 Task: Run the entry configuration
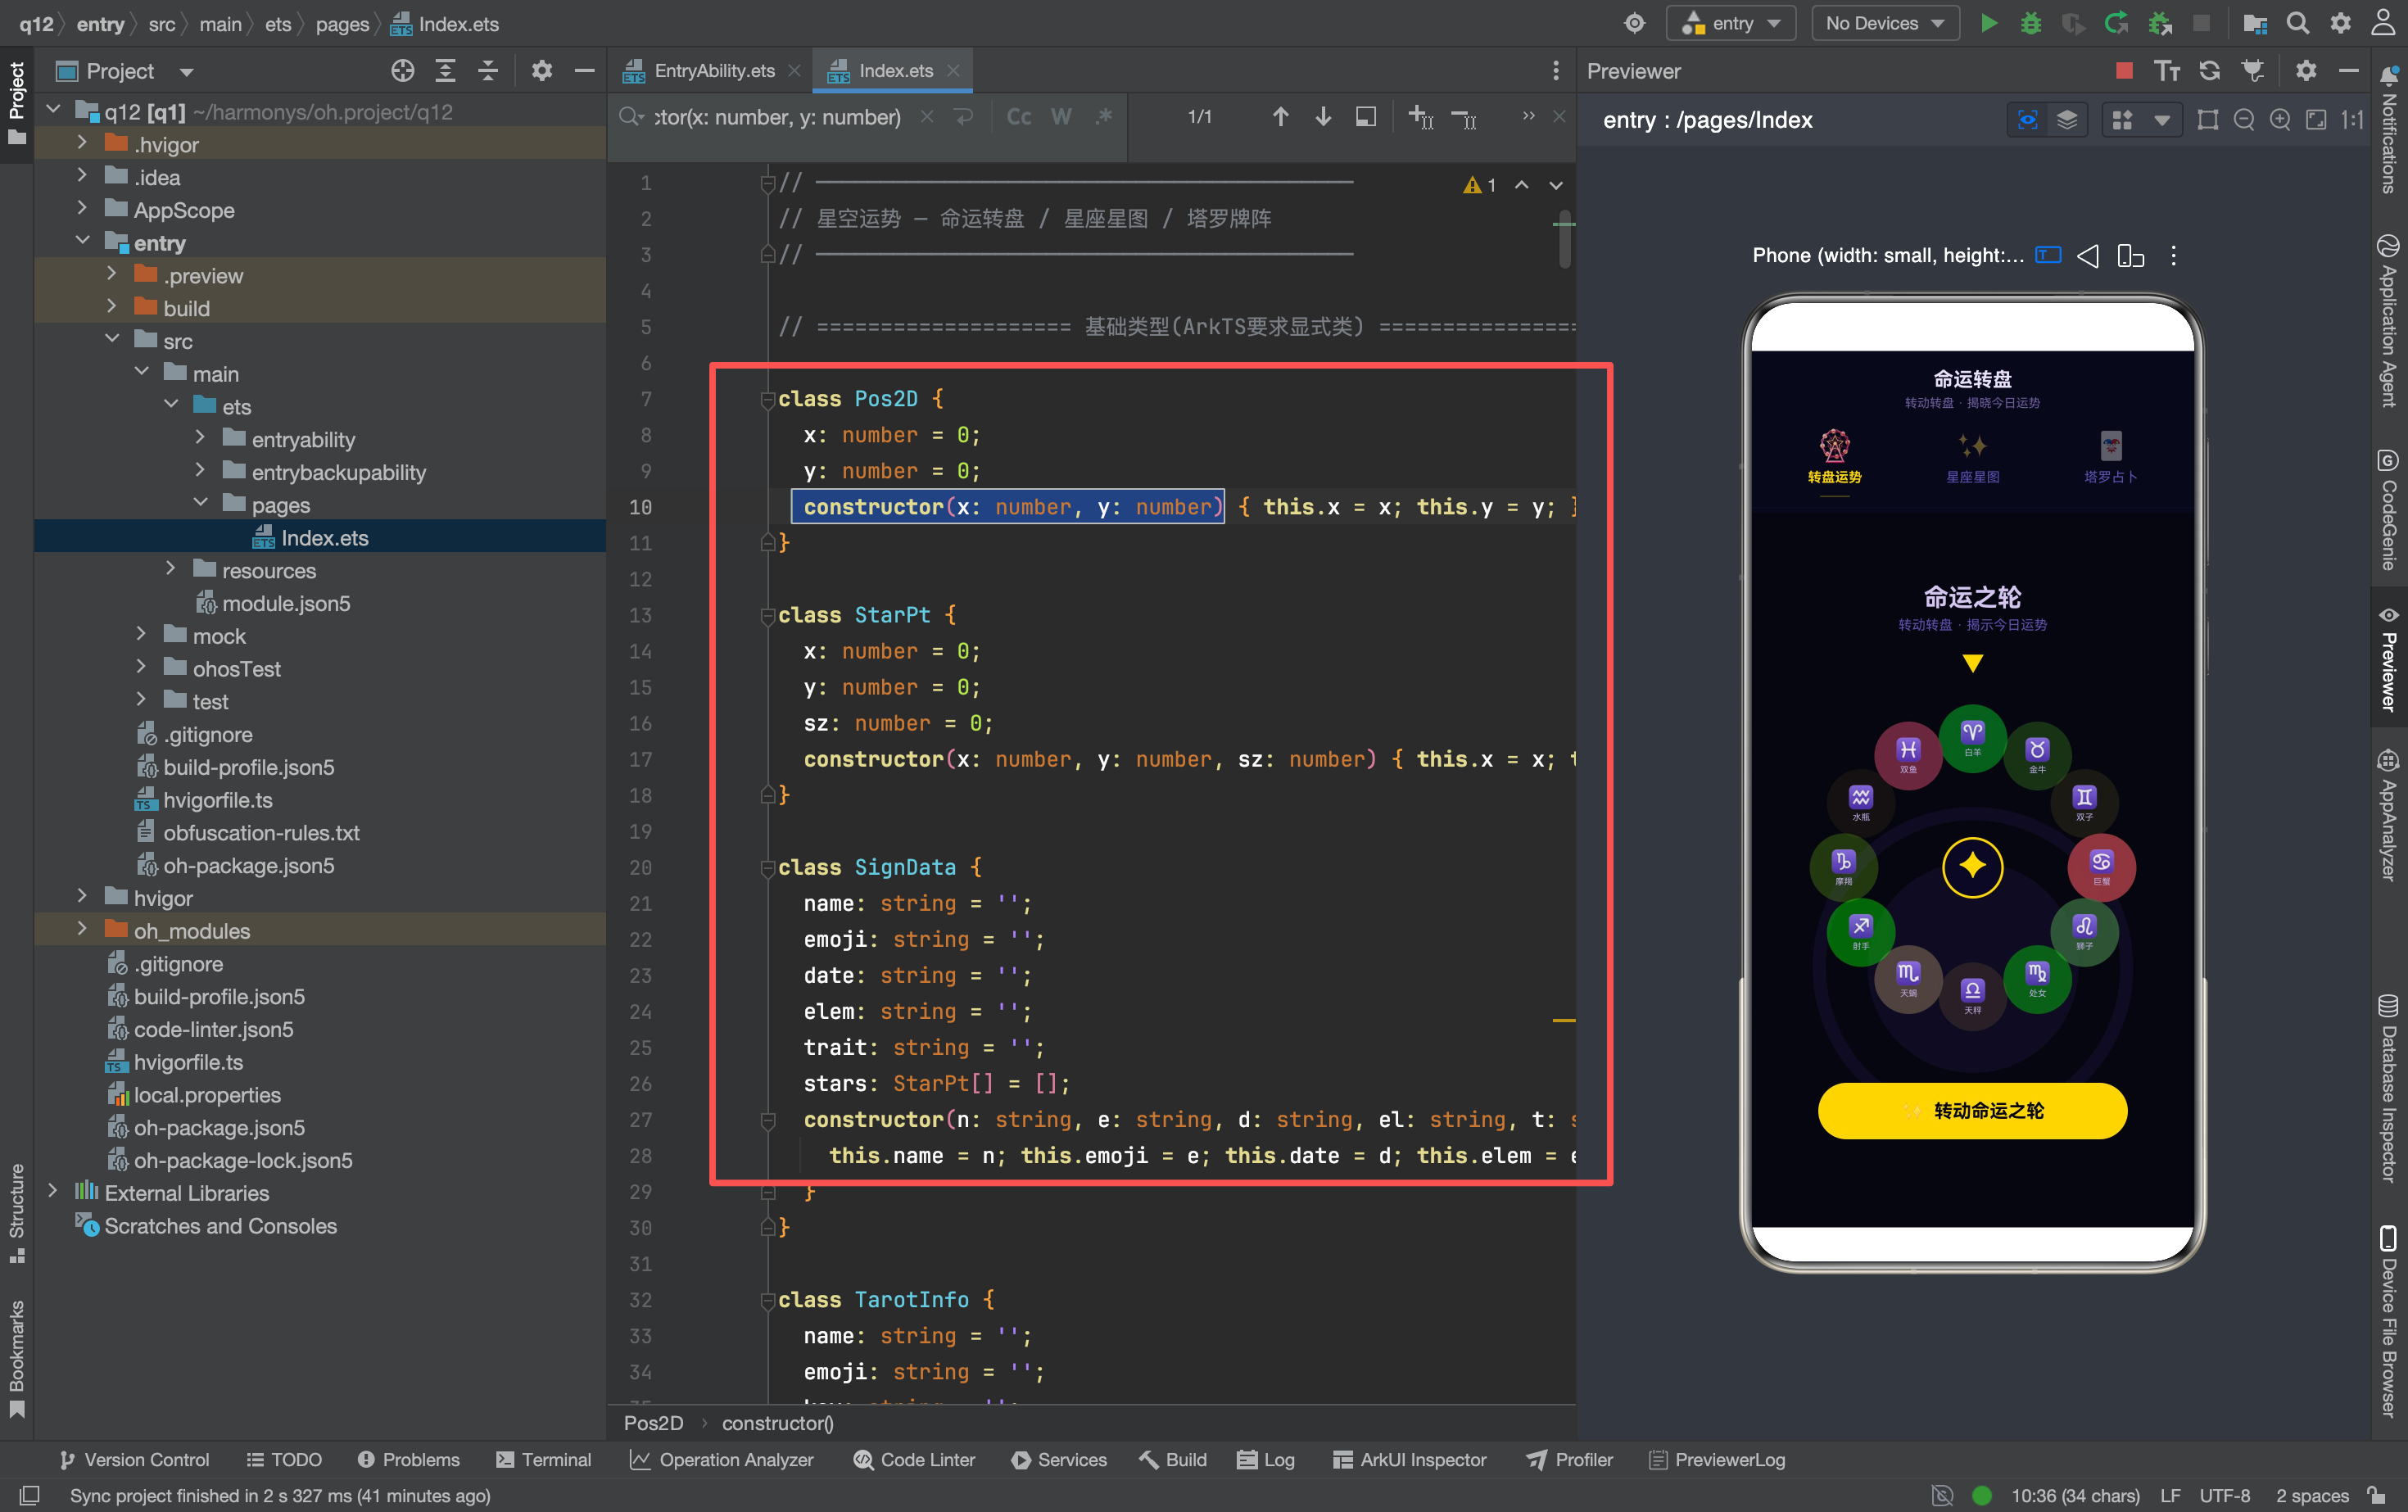coord(1989,23)
